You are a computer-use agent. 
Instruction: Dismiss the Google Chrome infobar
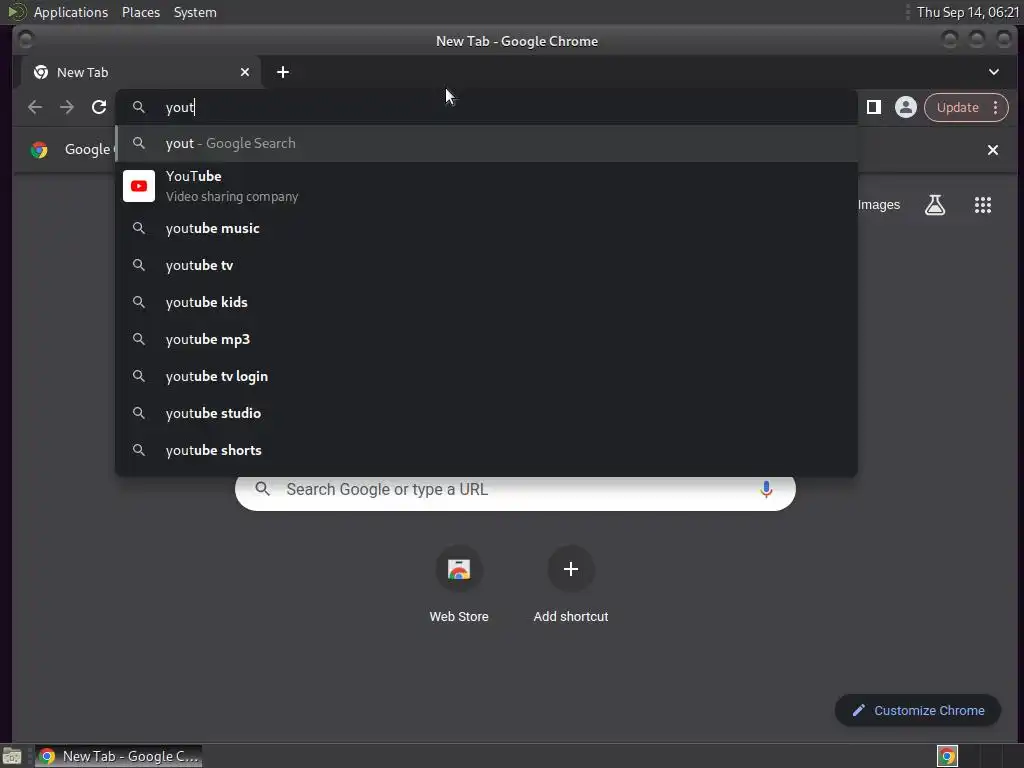(993, 150)
